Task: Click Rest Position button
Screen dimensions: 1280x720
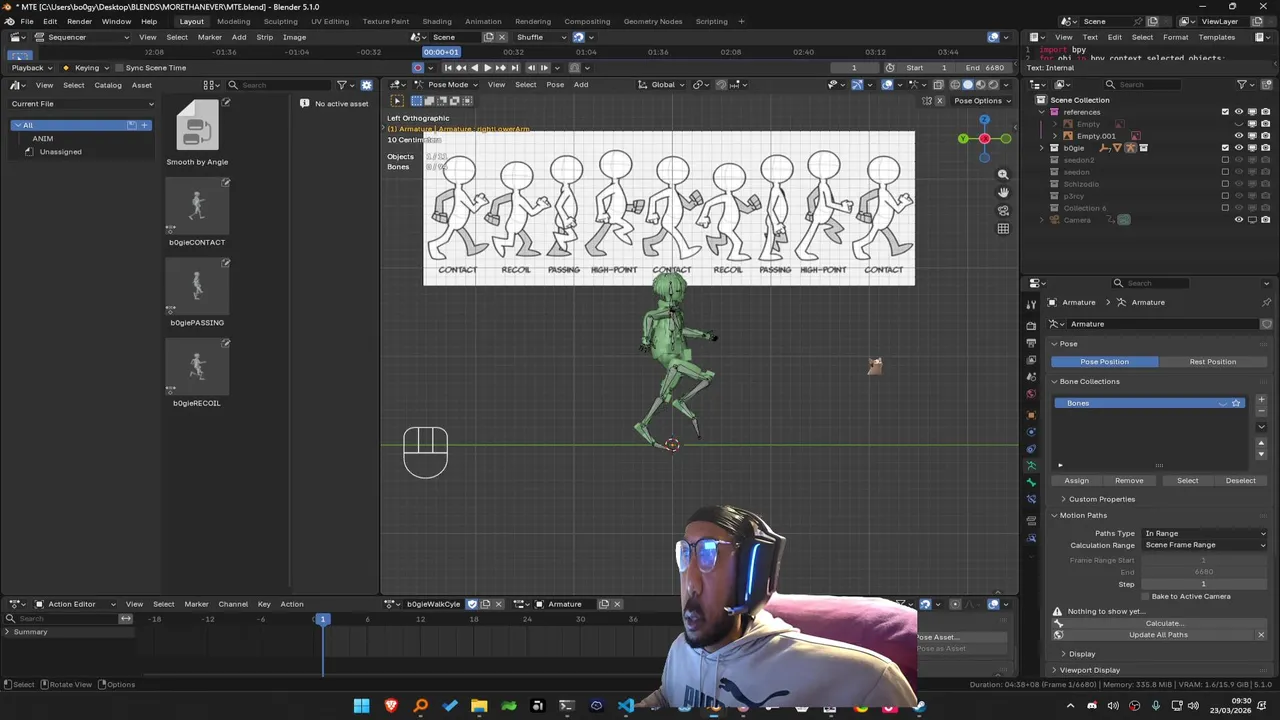Action: coord(1213,362)
